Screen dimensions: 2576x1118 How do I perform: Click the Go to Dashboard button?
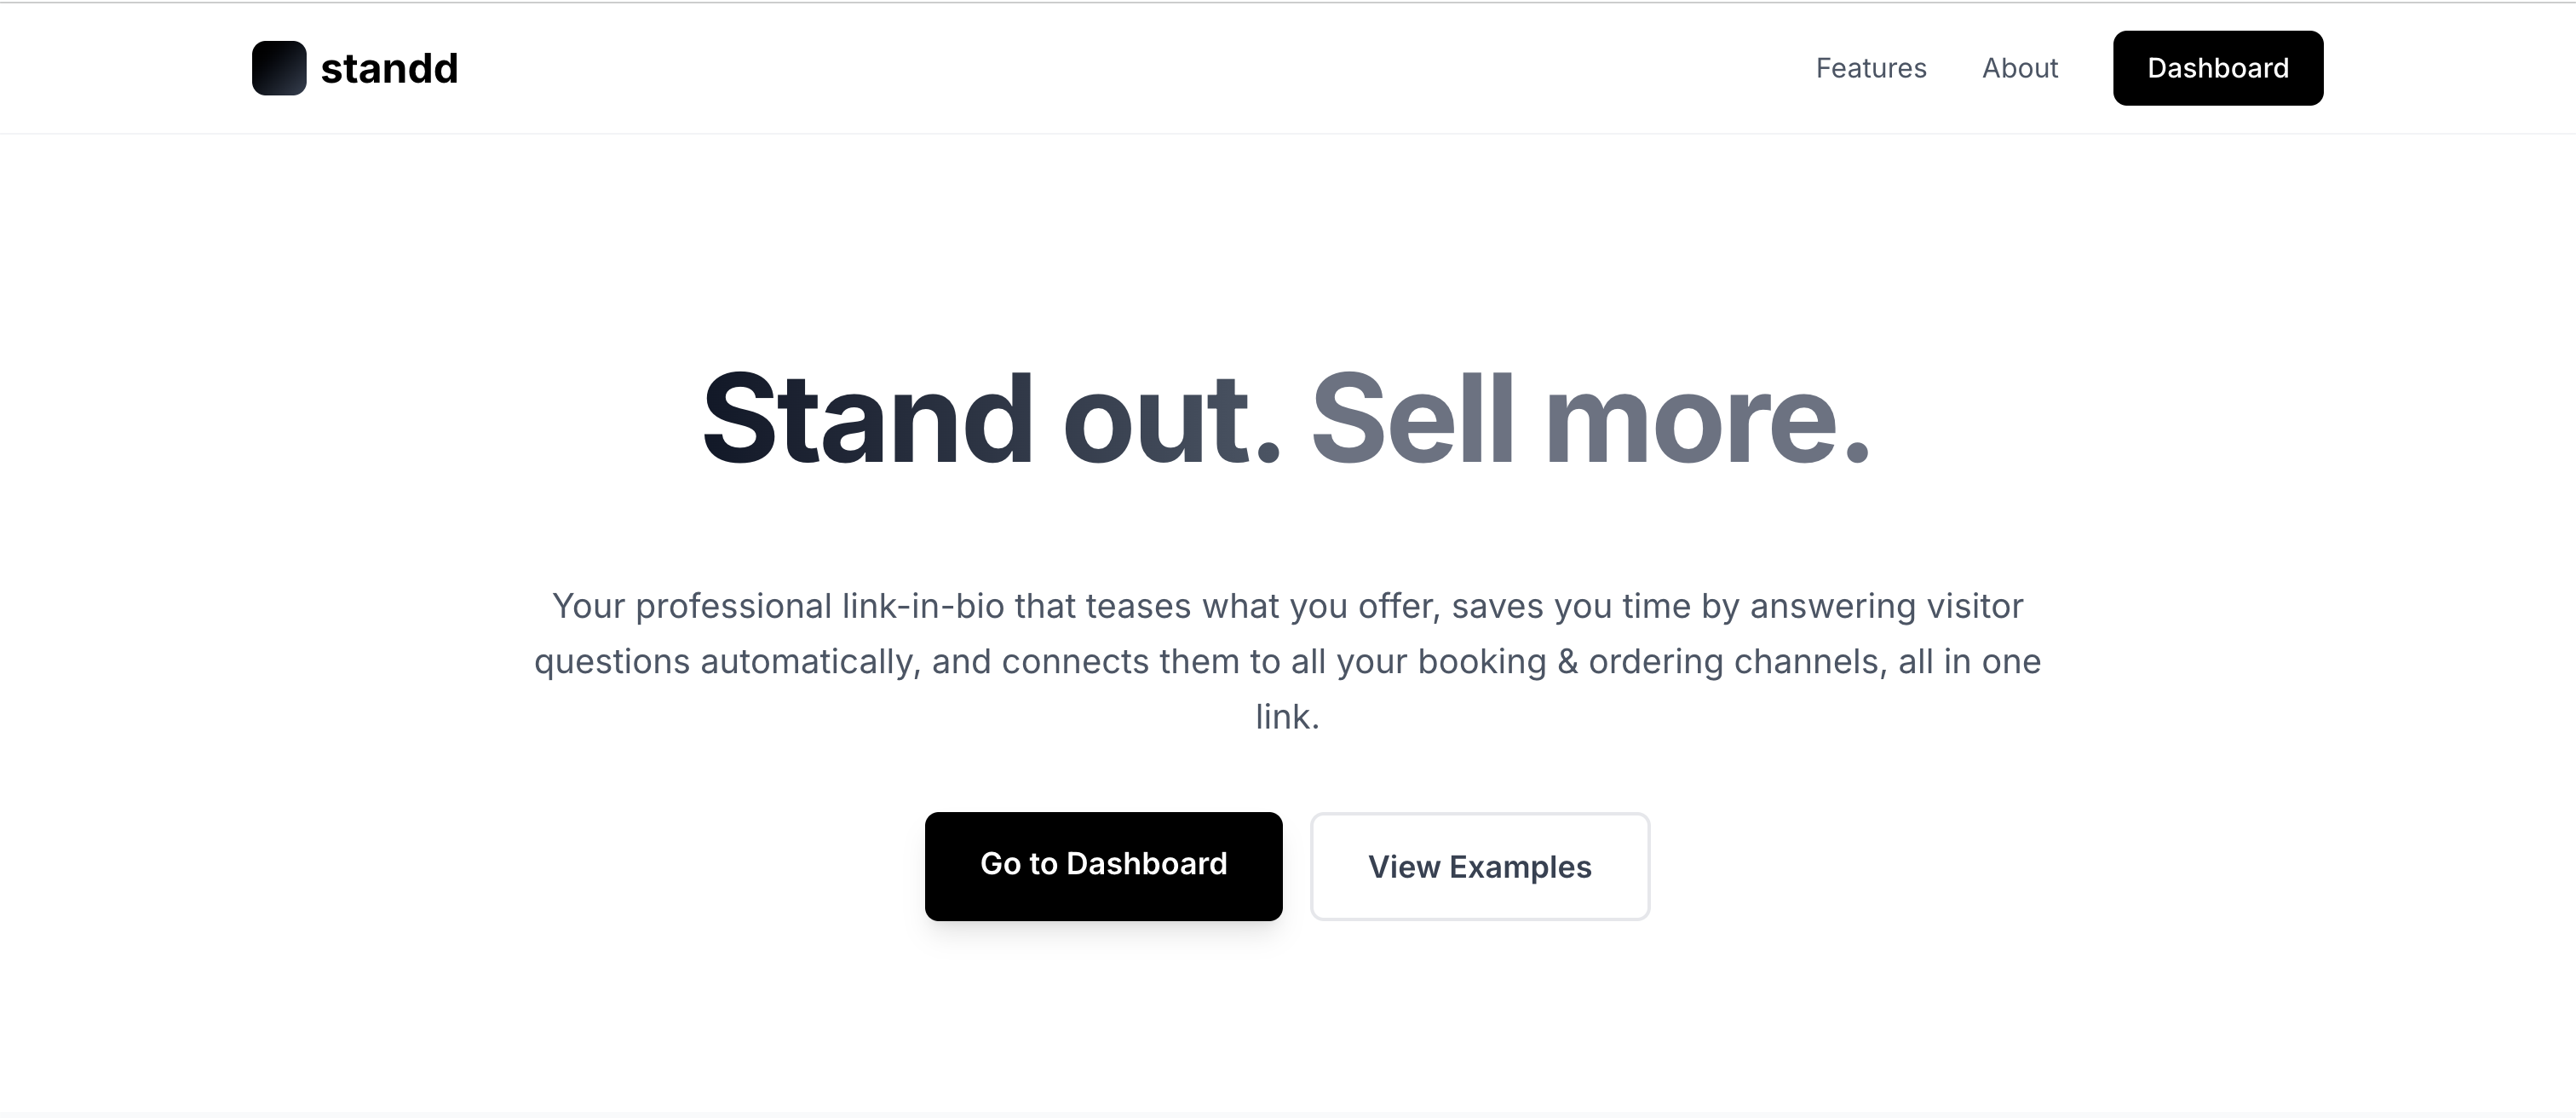click(1104, 865)
